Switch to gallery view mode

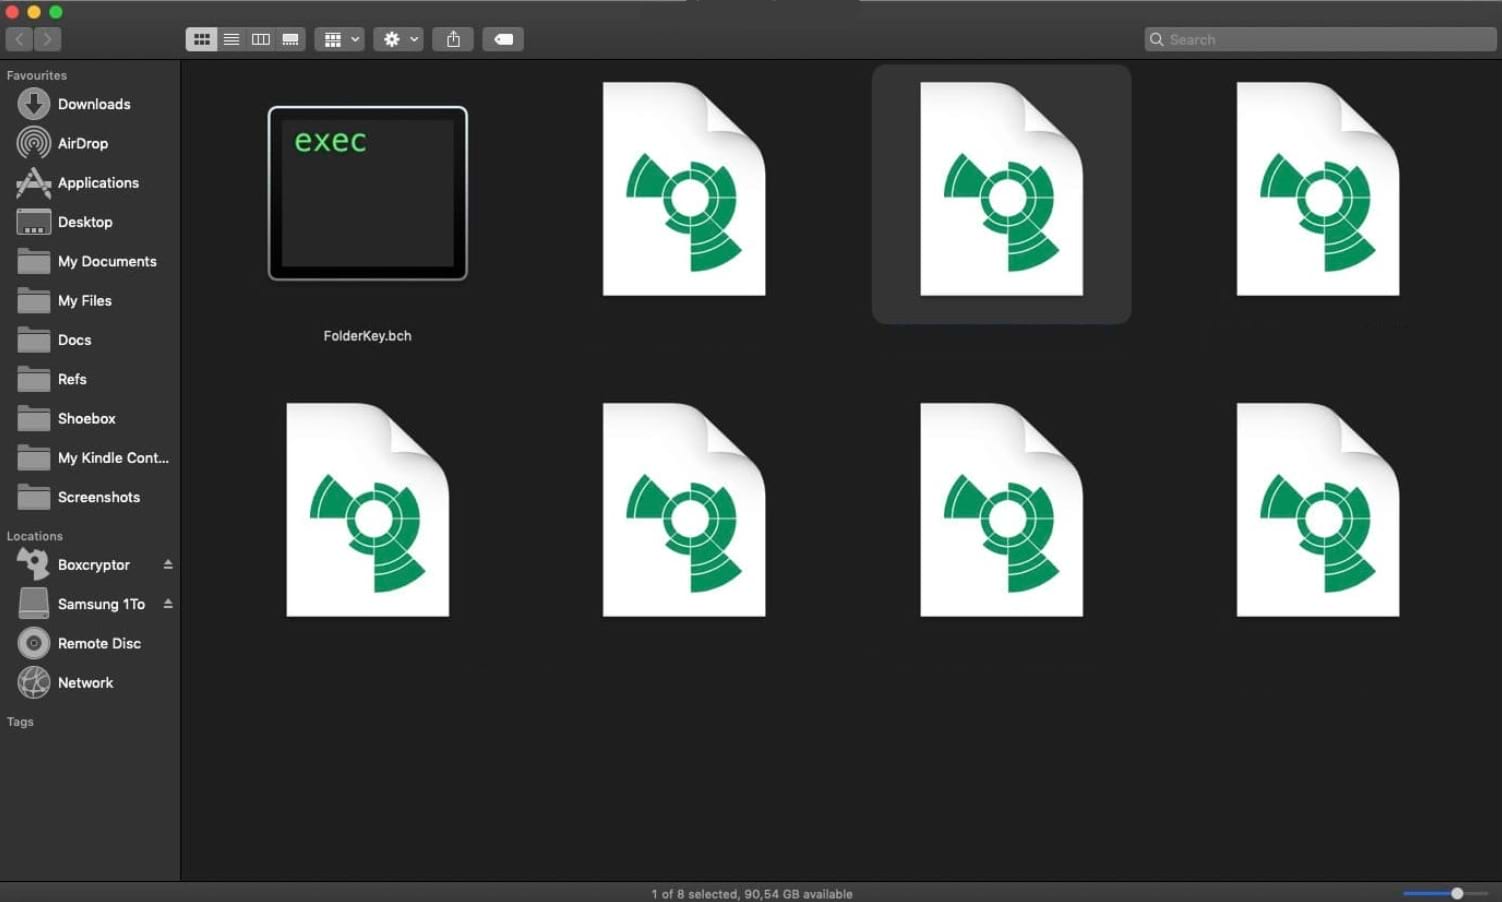coord(290,39)
